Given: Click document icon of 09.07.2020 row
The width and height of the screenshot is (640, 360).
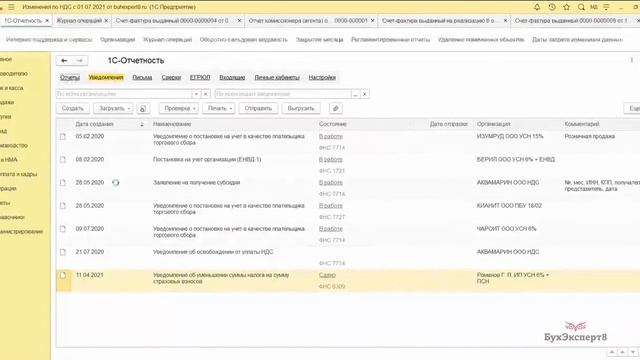Looking at the screenshot, I should click(62, 229).
